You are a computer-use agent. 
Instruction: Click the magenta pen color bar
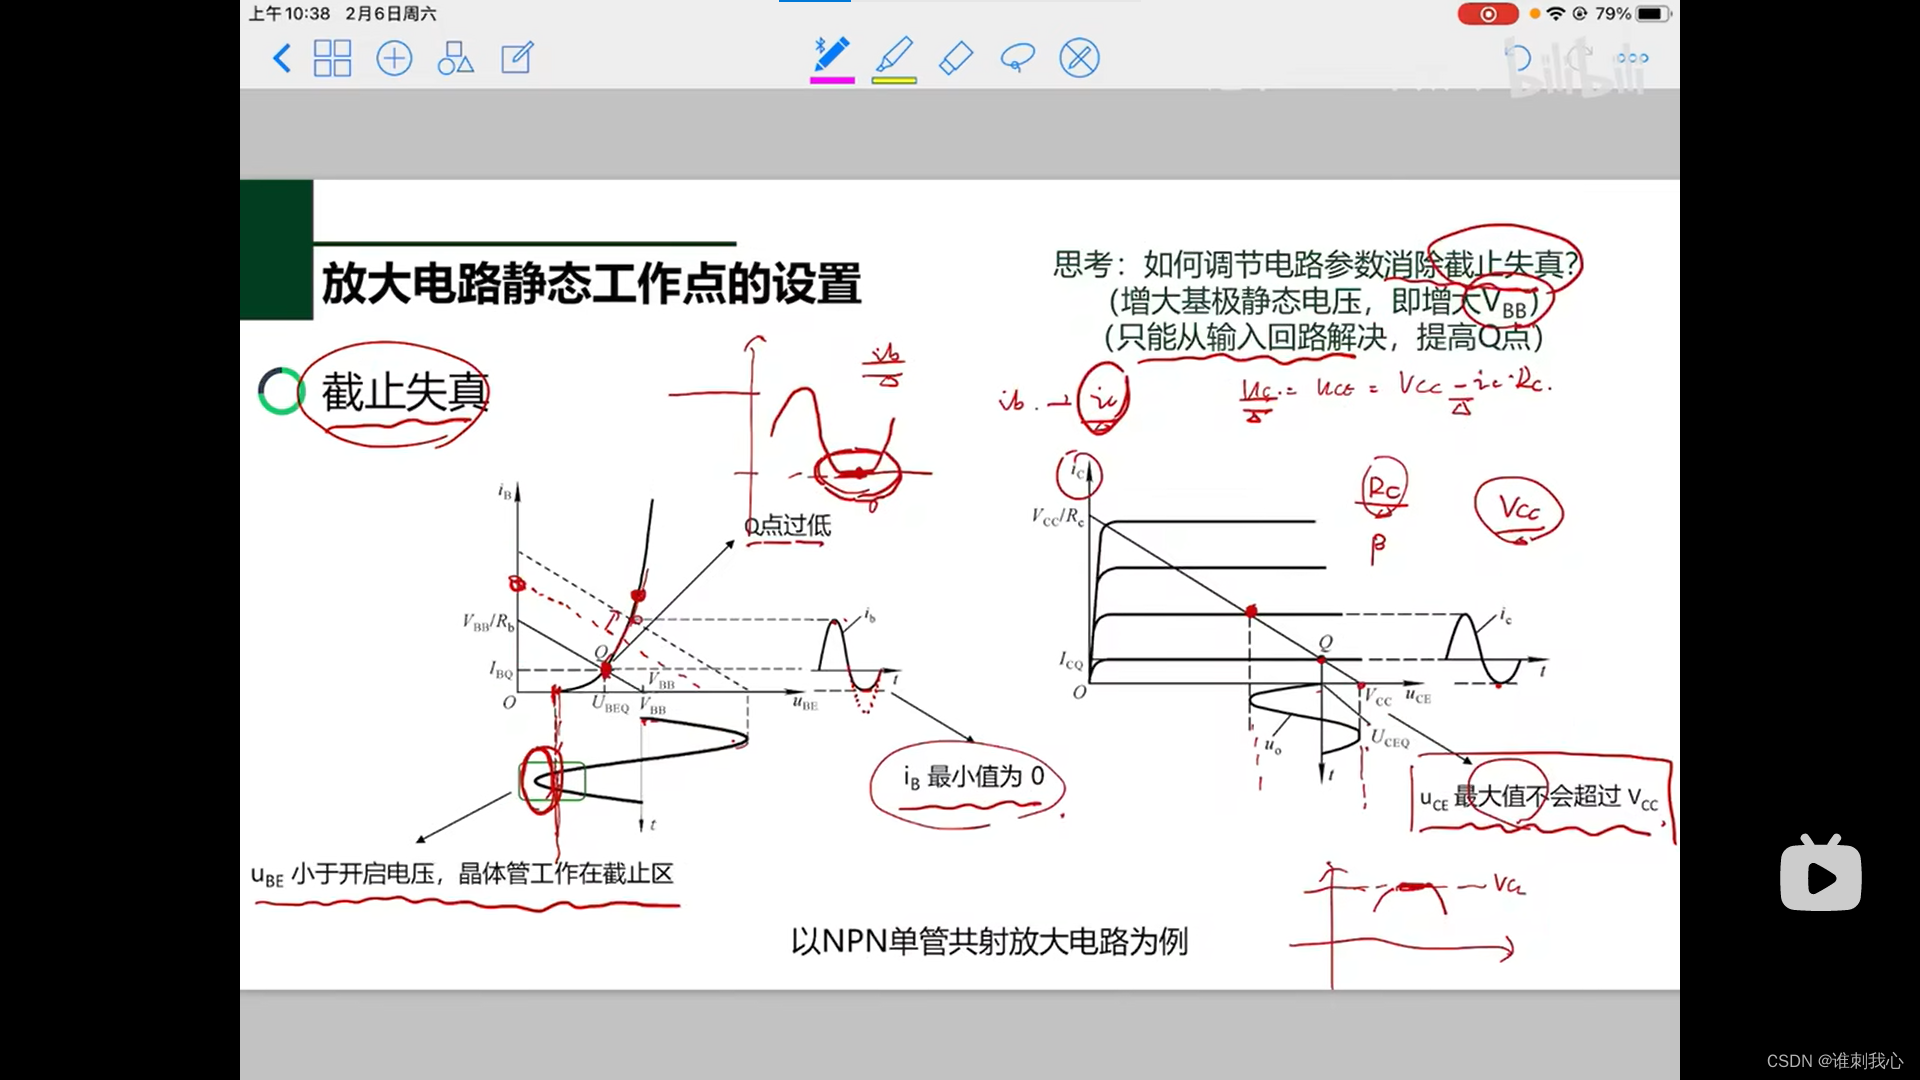pos(832,80)
